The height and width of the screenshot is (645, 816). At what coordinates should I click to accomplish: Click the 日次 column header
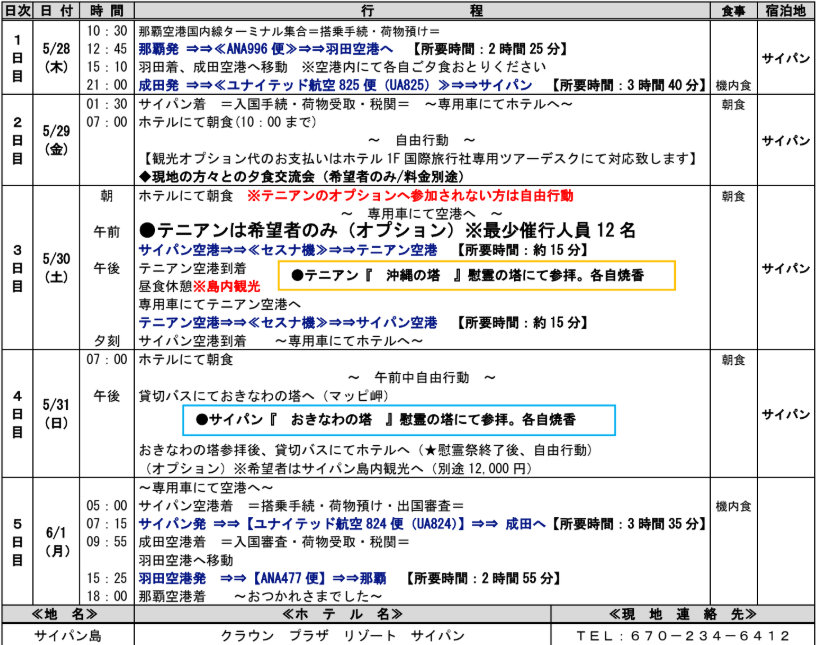coord(17,10)
